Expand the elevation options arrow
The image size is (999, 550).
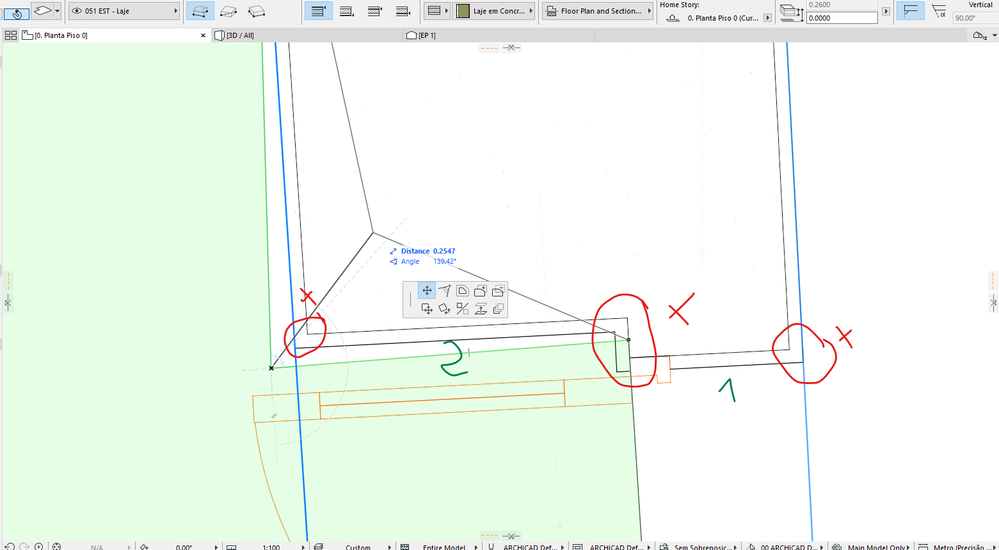point(886,11)
